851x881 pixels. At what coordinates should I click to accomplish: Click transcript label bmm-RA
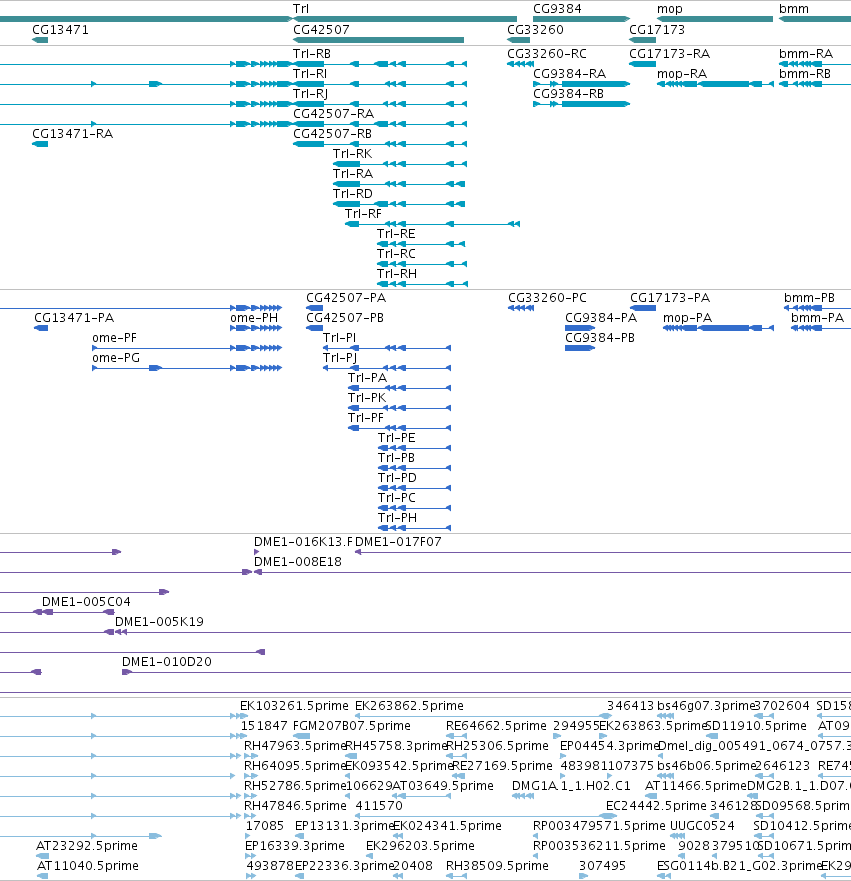pos(806,54)
